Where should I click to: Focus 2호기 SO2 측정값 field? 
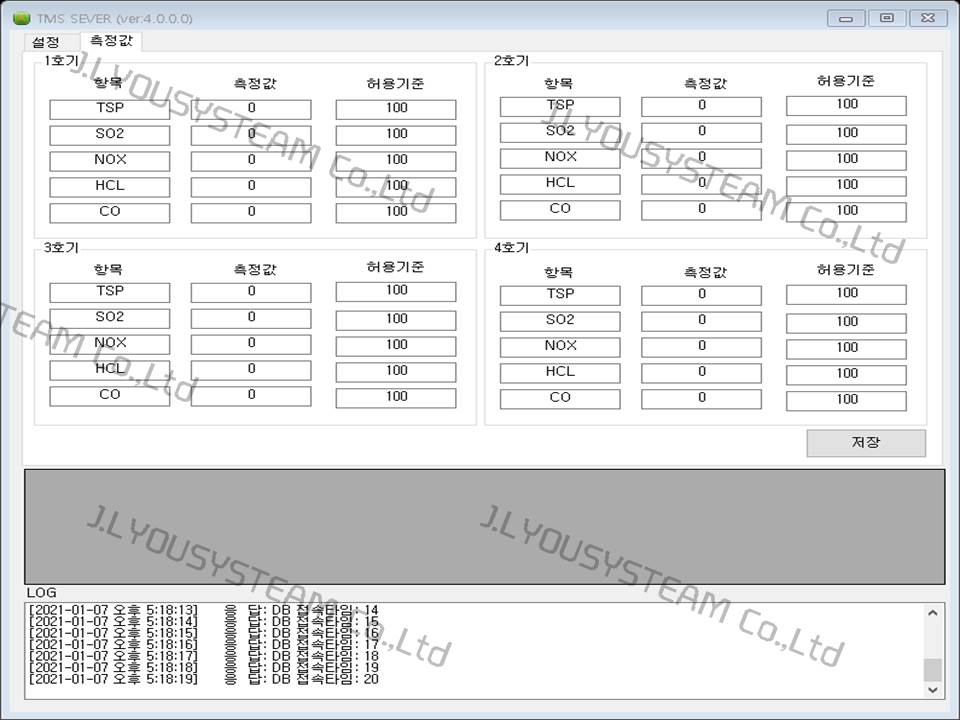tap(702, 133)
